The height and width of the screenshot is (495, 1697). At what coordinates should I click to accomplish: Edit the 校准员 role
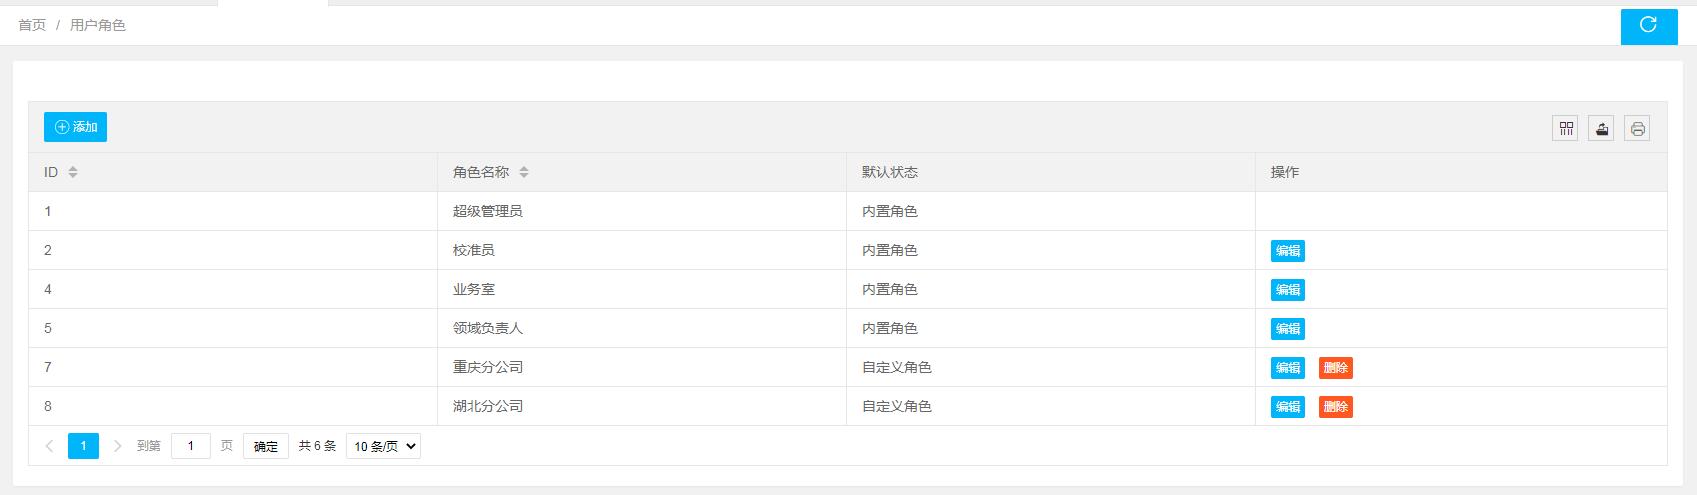point(1287,251)
